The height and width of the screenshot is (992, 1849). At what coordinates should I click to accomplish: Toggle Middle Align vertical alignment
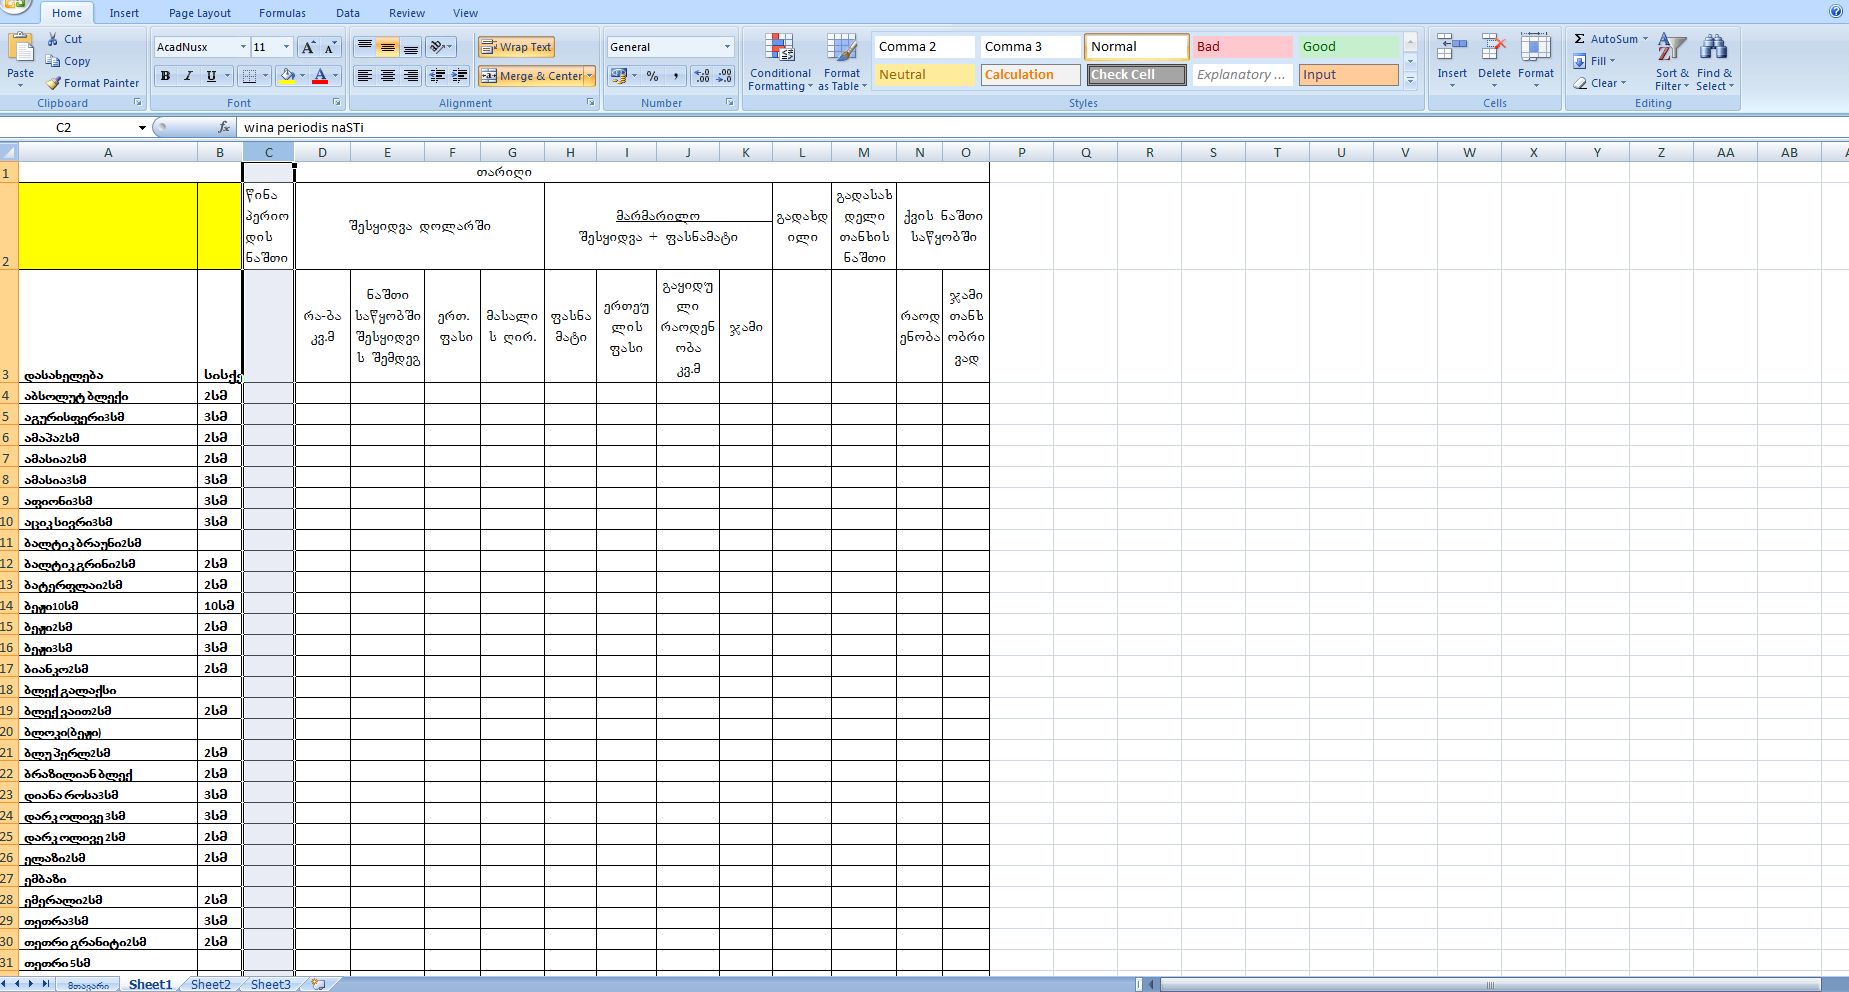388,47
